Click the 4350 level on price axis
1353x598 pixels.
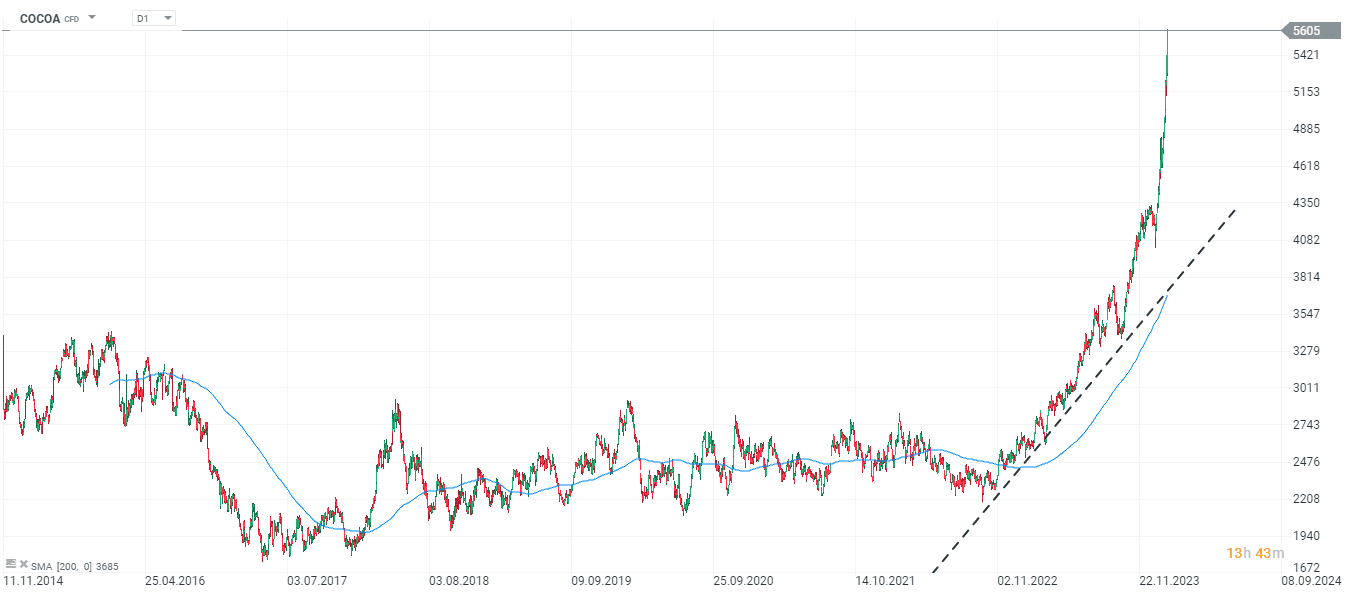pyautogui.click(x=1307, y=203)
